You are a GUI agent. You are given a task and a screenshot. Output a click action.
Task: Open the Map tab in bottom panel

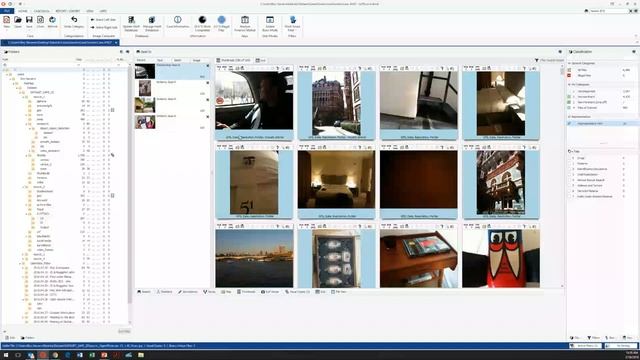[x=226, y=292]
